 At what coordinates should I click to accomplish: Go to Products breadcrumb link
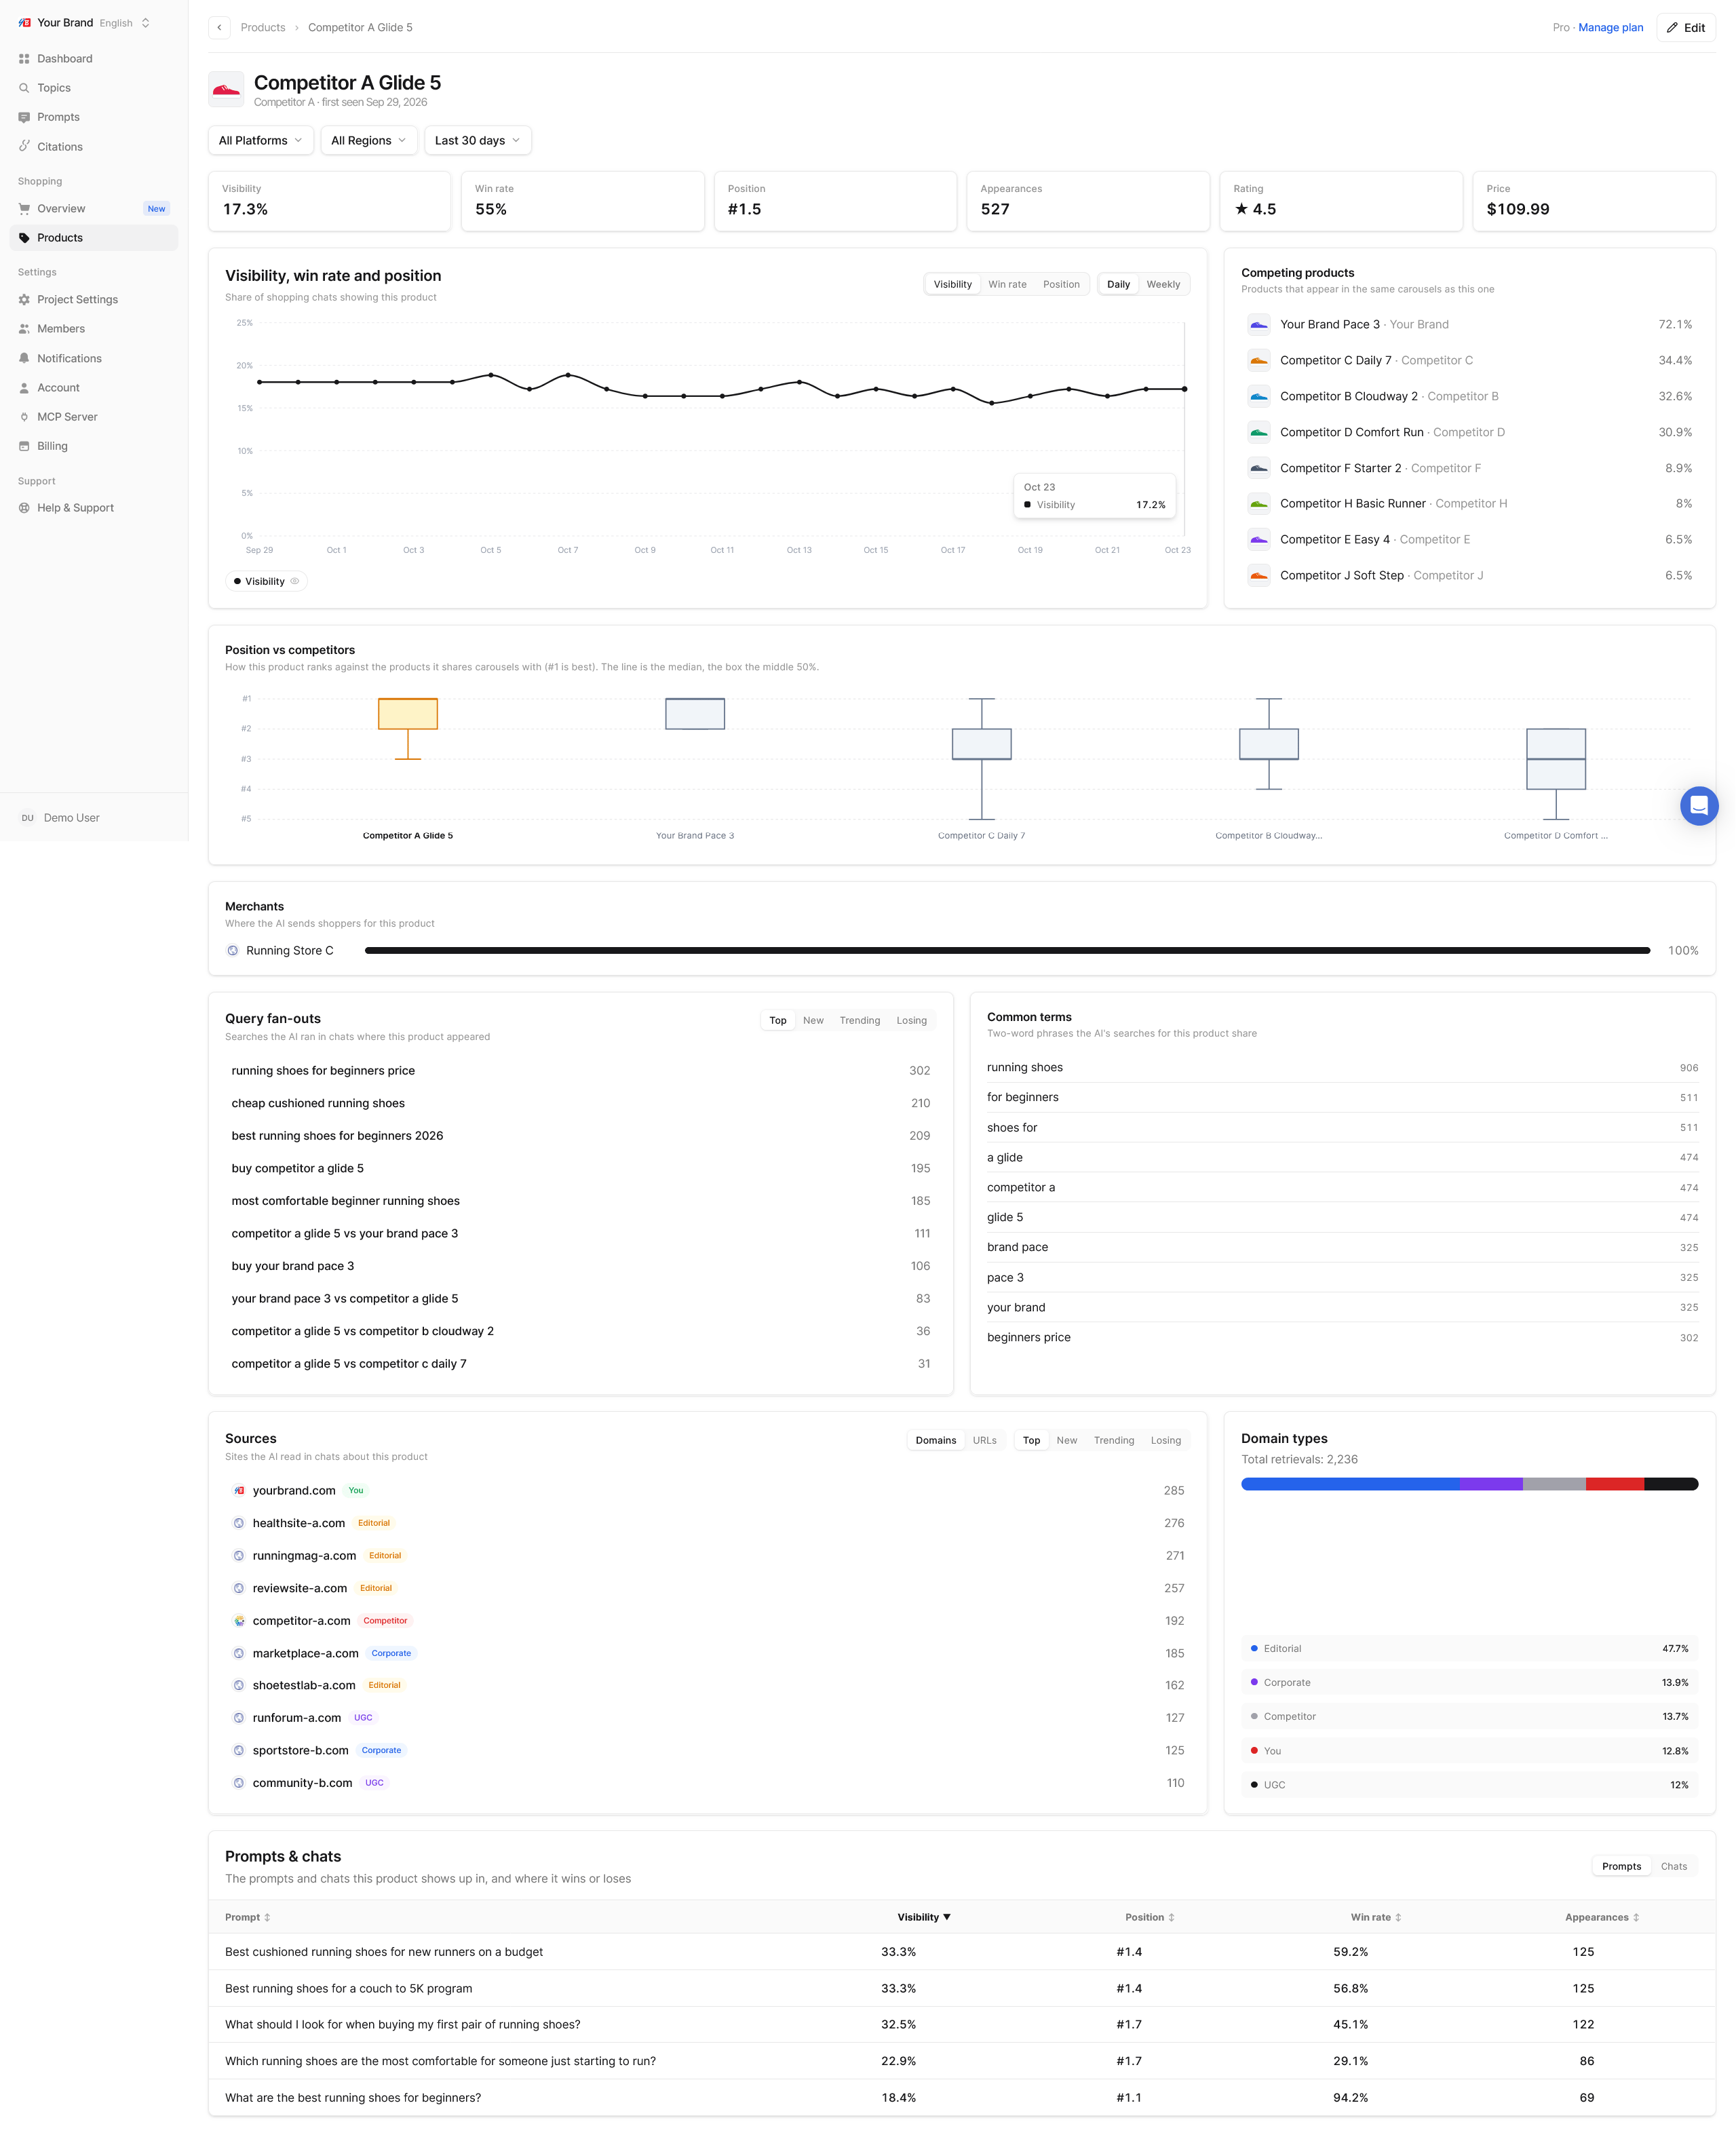263,28
